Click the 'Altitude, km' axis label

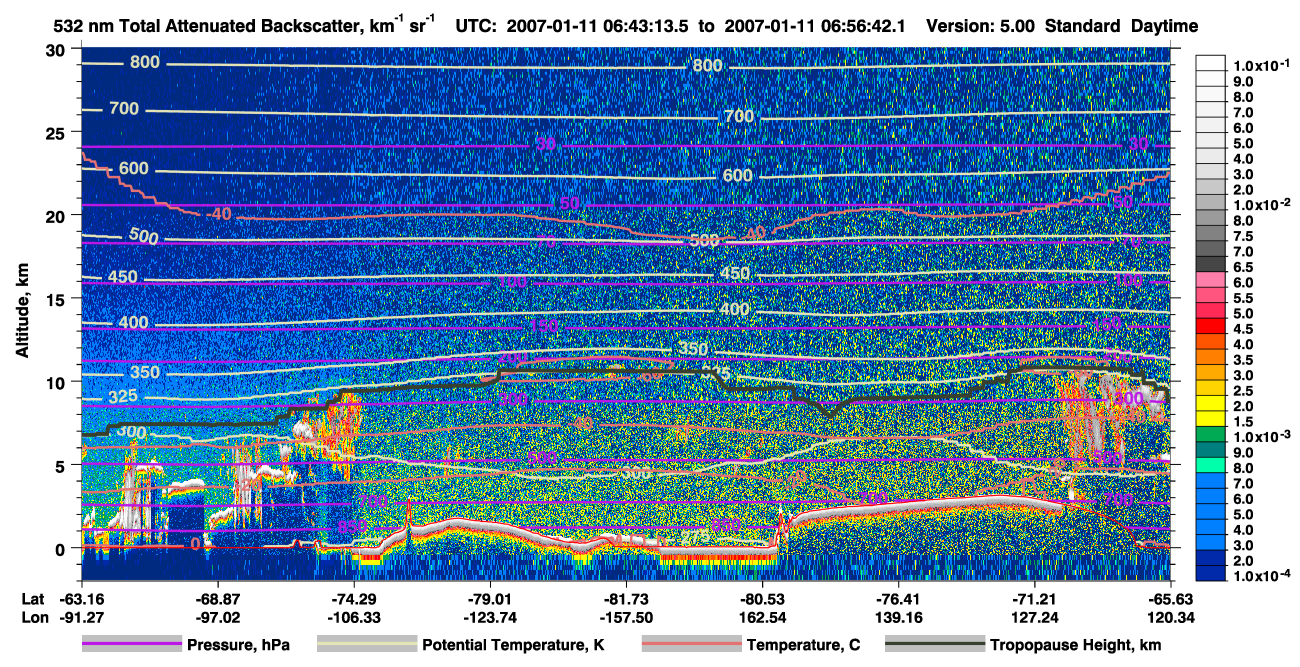(22, 313)
